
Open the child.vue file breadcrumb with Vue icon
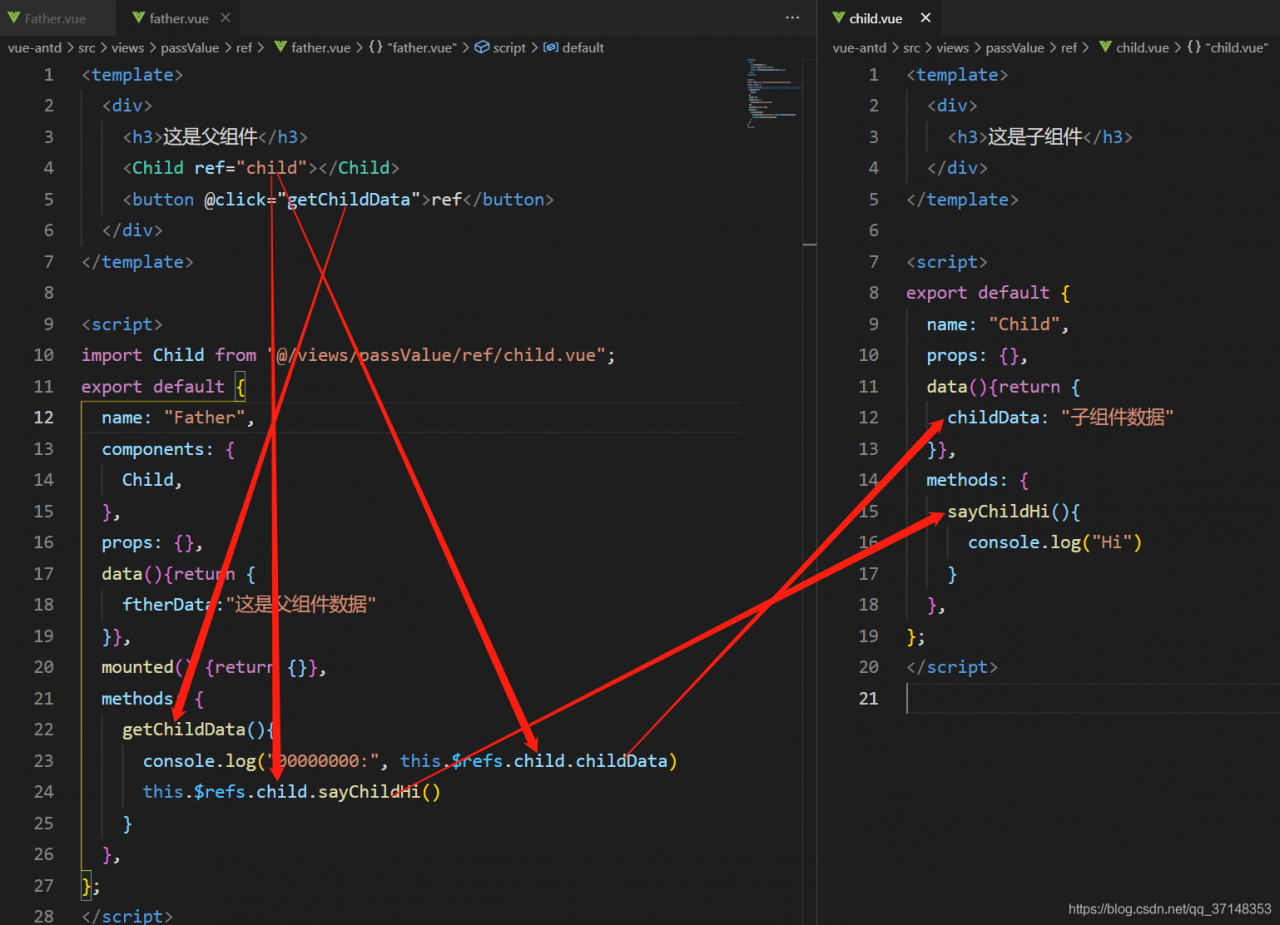(1134, 47)
